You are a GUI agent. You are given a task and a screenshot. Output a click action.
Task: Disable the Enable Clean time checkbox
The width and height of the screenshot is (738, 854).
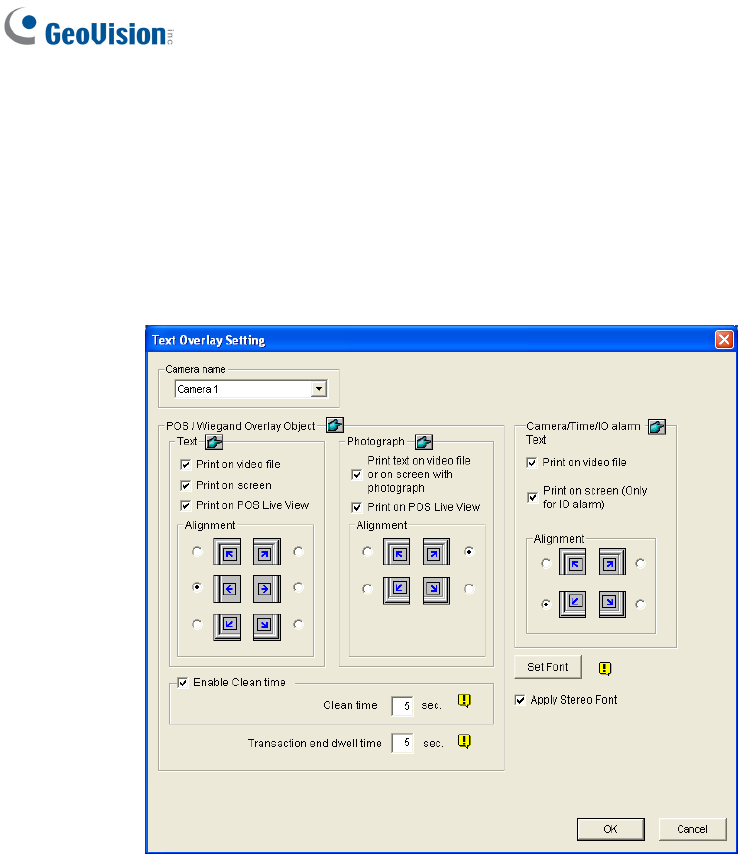coord(183,682)
